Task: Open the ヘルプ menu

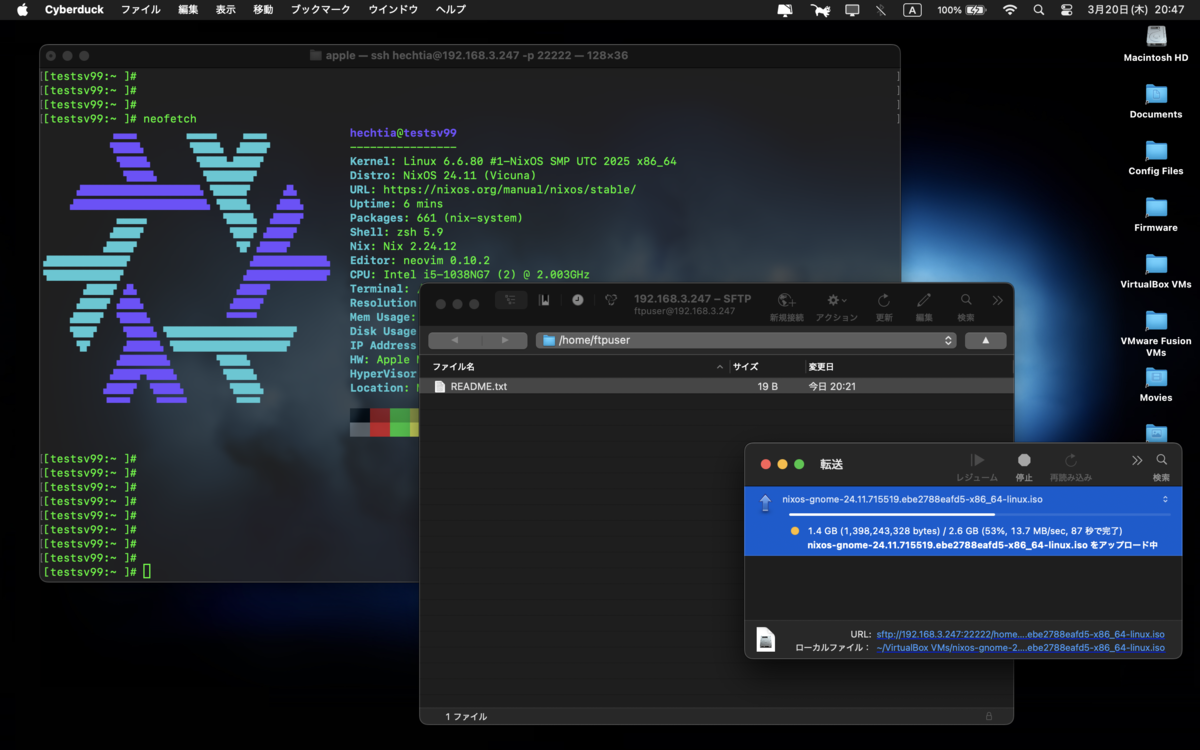Action: [451, 9]
